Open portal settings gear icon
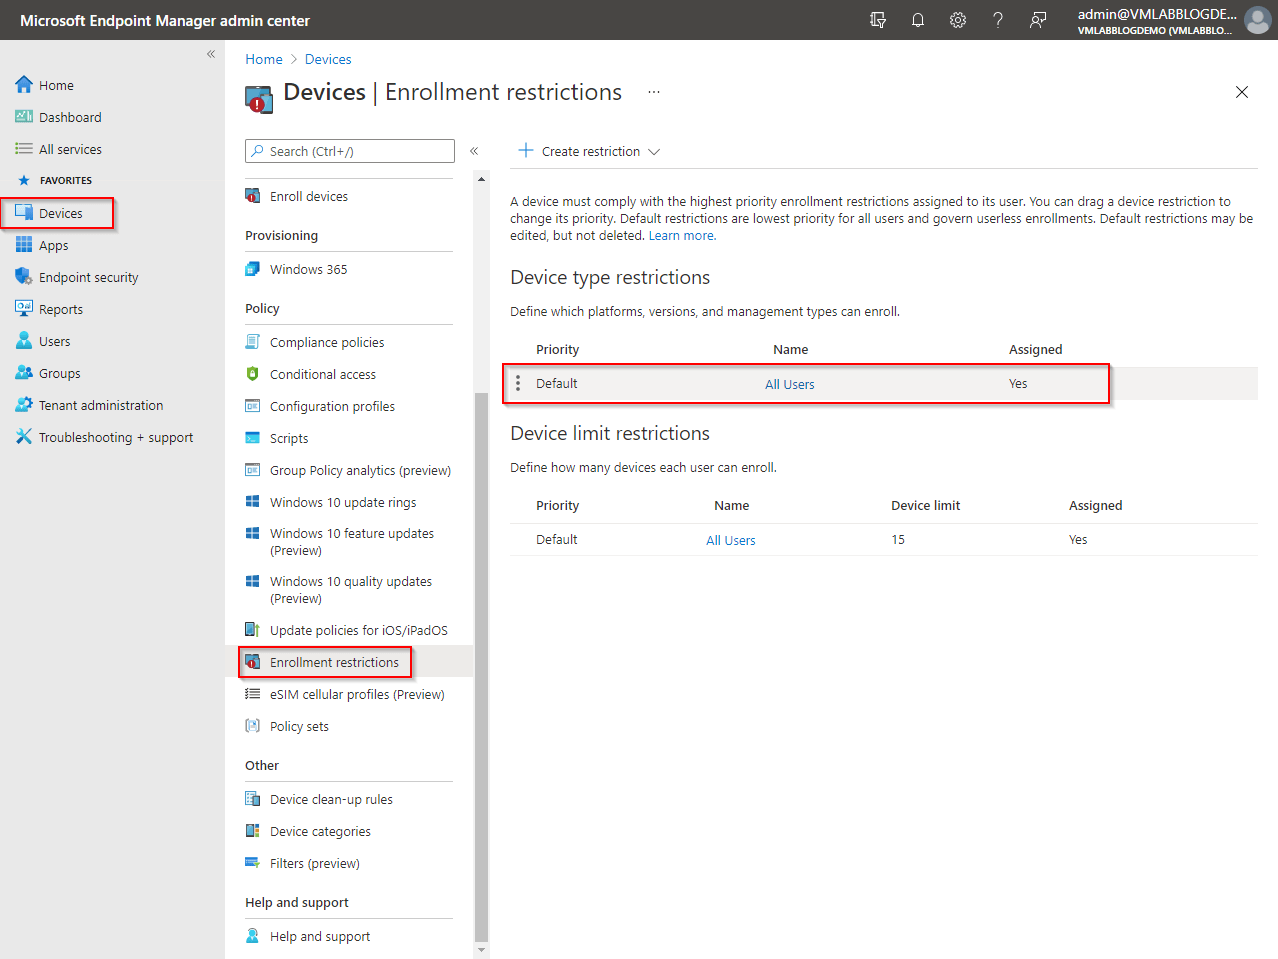The image size is (1278, 959). point(958,20)
